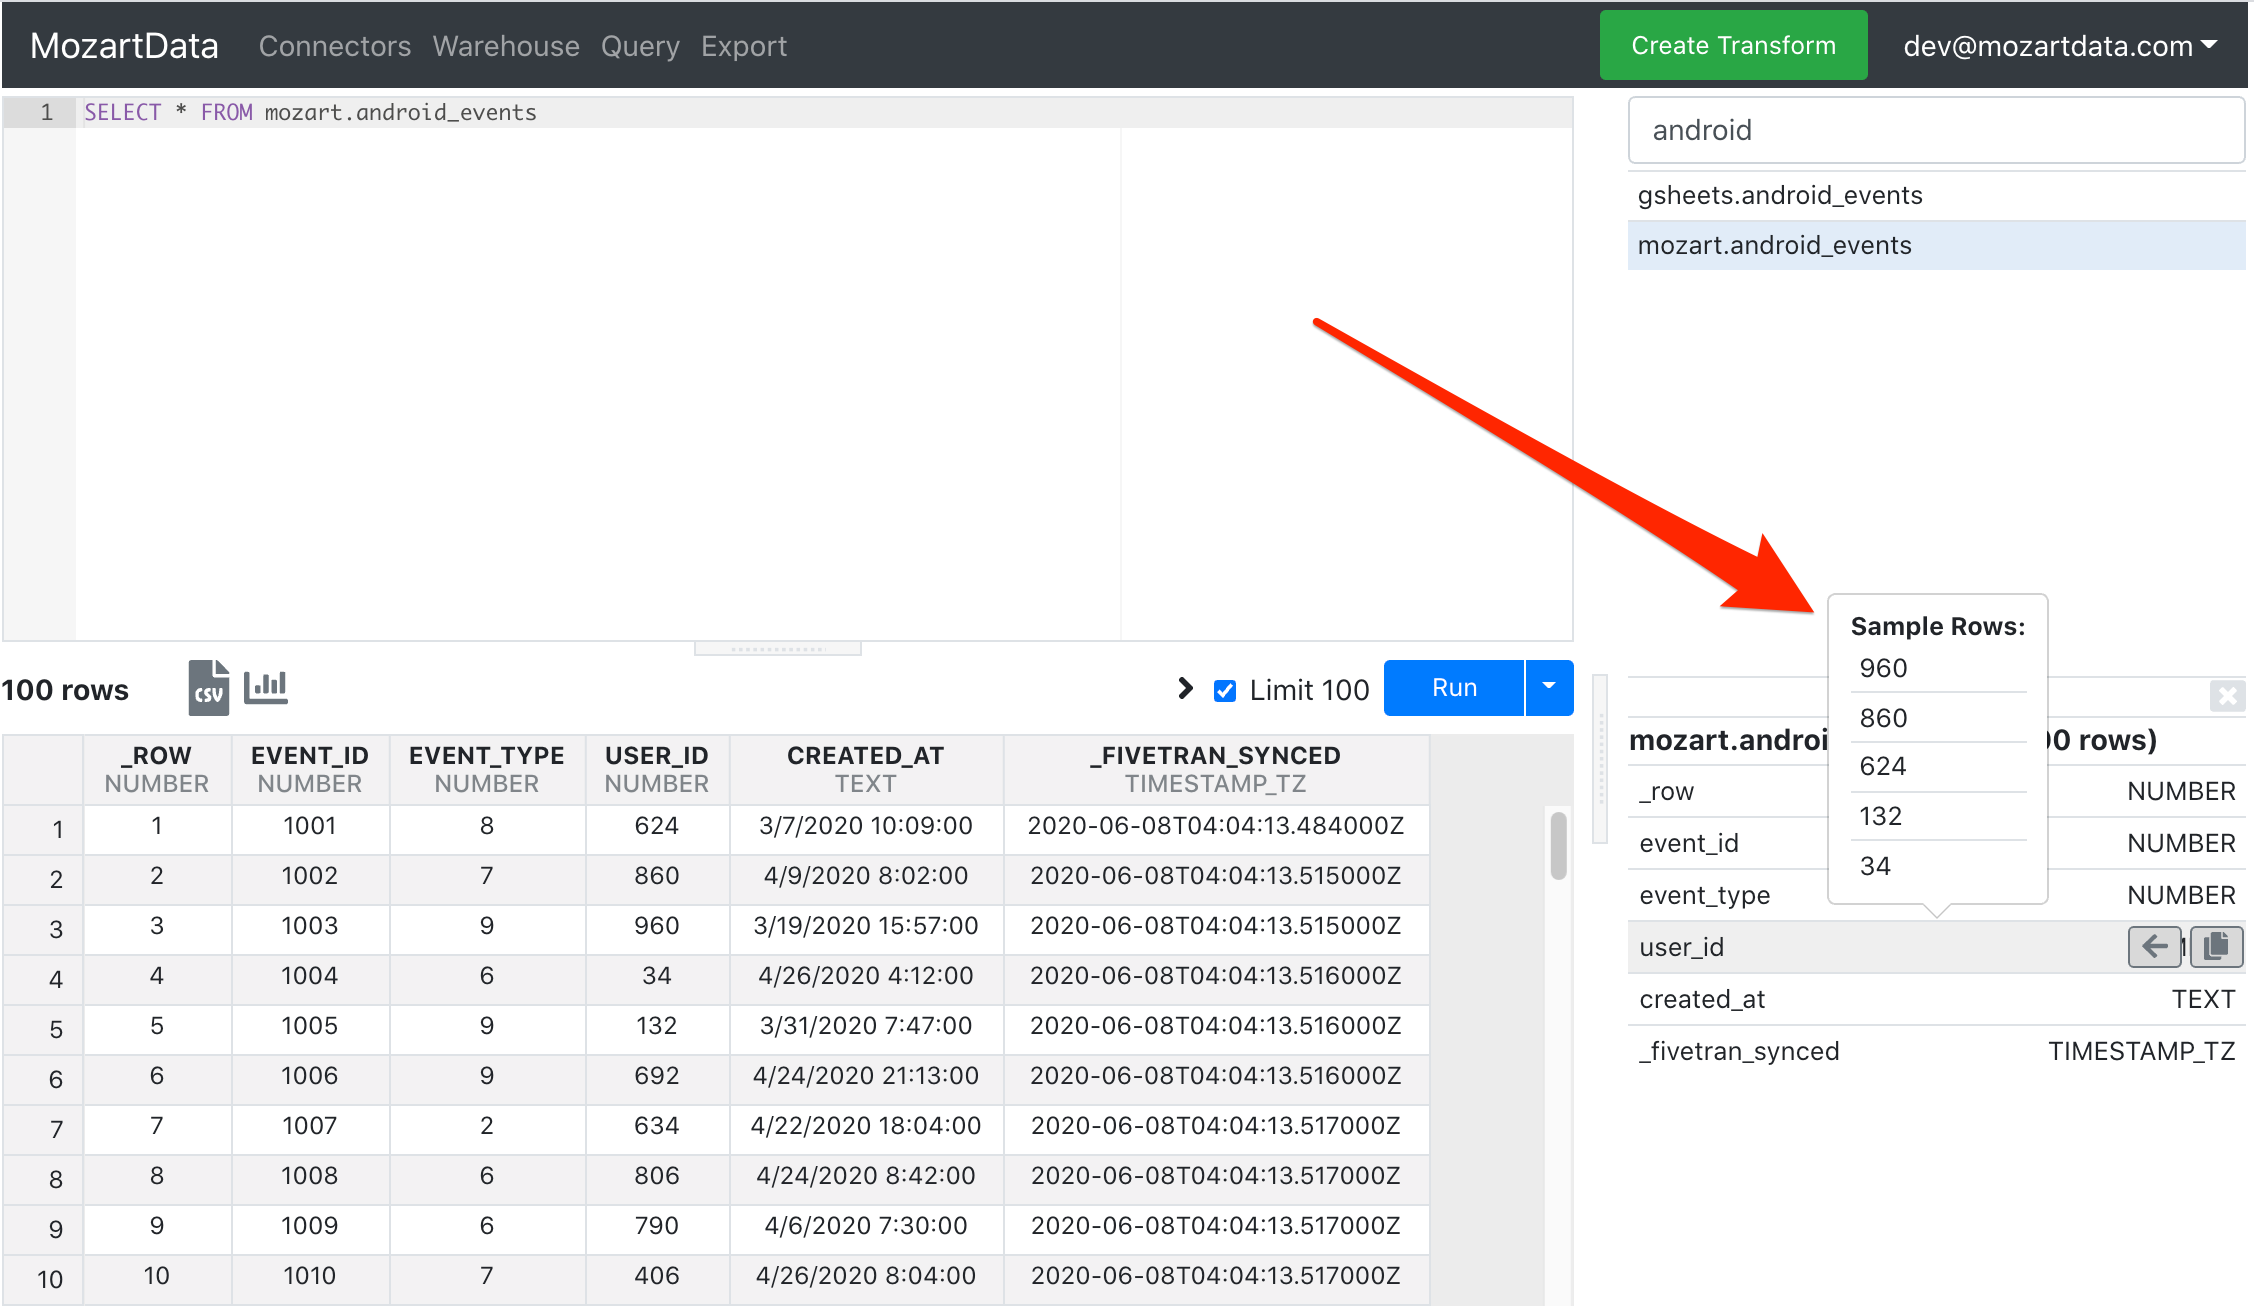The height and width of the screenshot is (1306, 2254).
Task: Open the Export menu
Action: coord(744,46)
